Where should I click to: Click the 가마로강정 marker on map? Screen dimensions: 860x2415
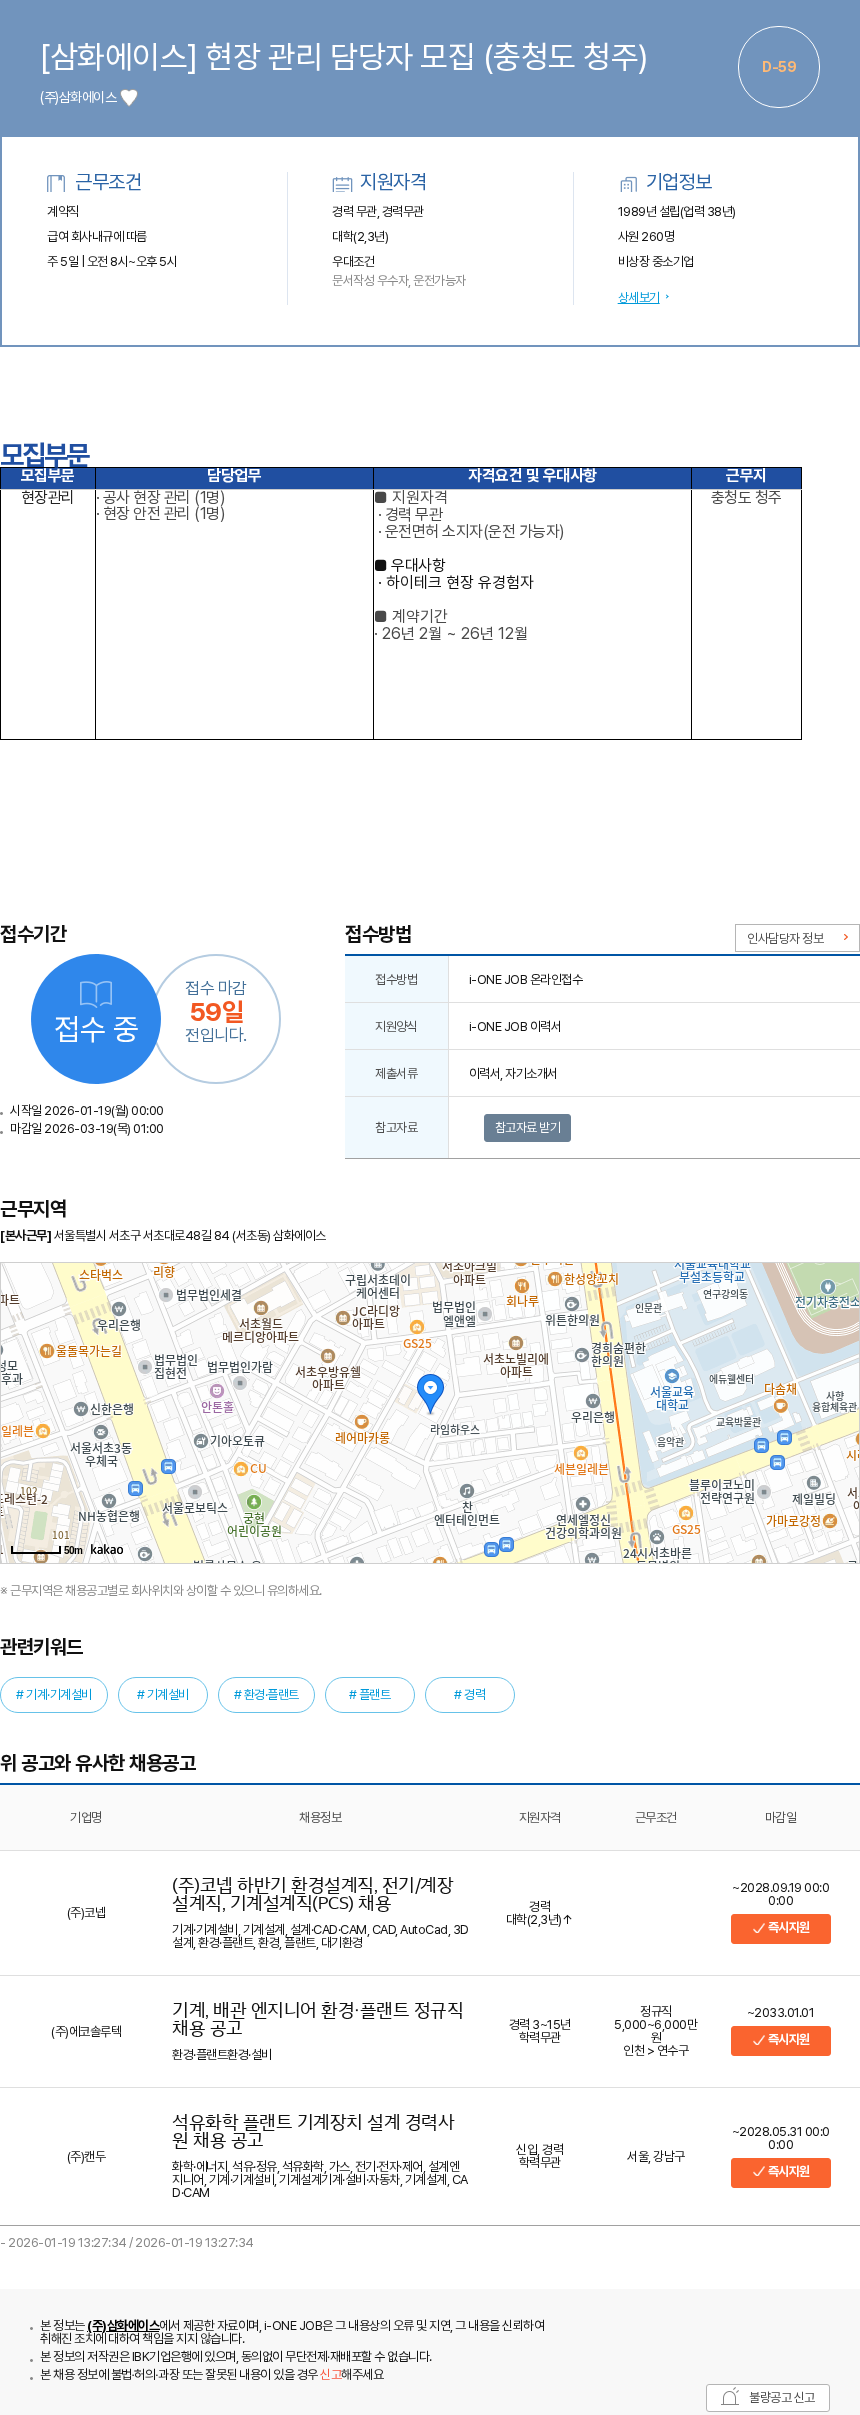tap(830, 1521)
